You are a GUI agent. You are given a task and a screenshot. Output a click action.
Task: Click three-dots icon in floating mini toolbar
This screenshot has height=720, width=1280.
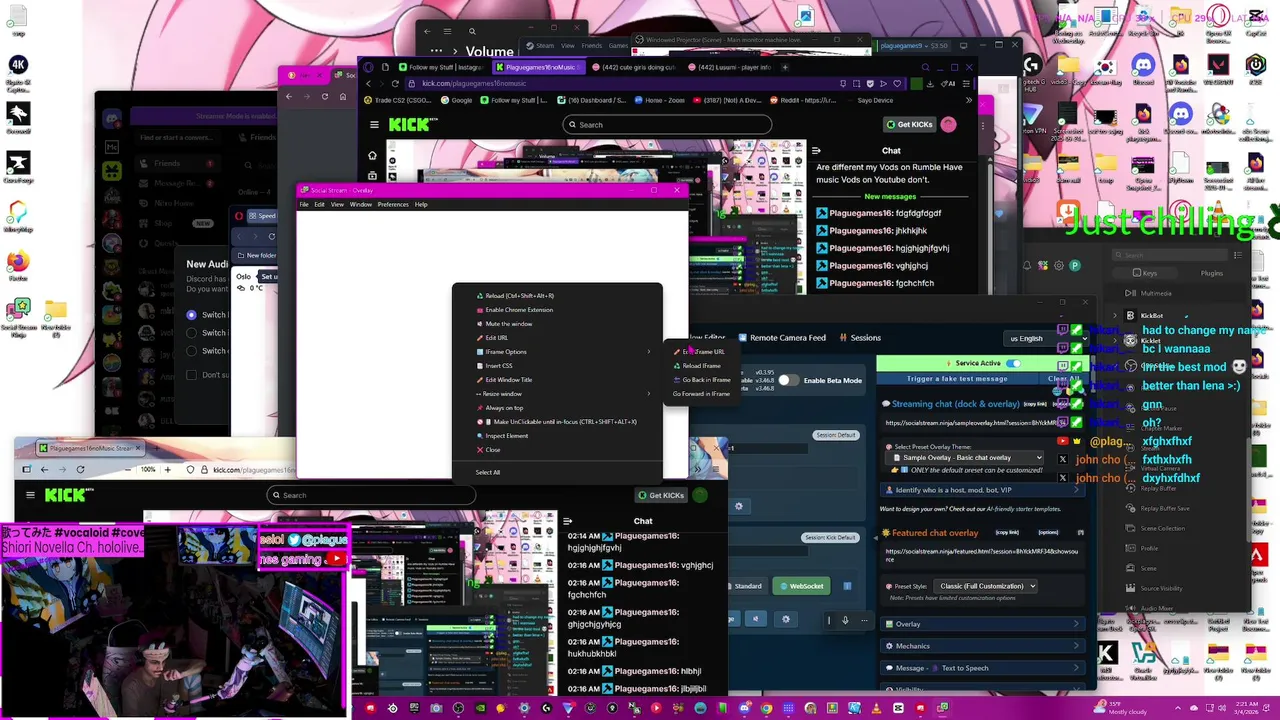[864, 620]
